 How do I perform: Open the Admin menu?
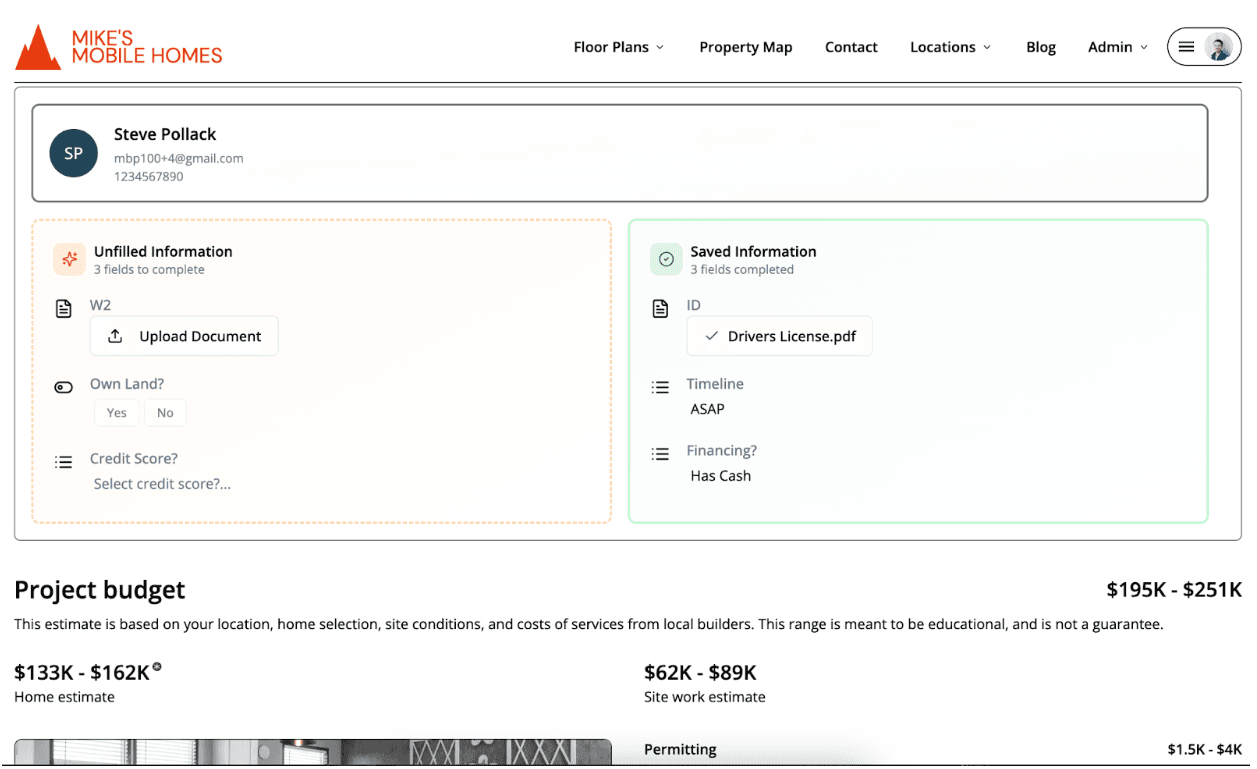pyautogui.click(x=1116, y=46)
